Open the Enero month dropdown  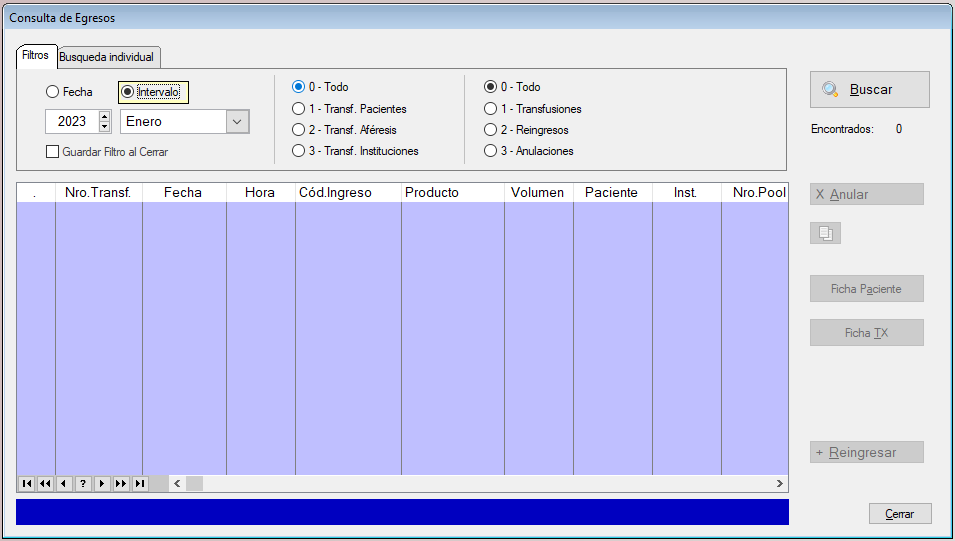pyautogui.click(x=237, y=121)
